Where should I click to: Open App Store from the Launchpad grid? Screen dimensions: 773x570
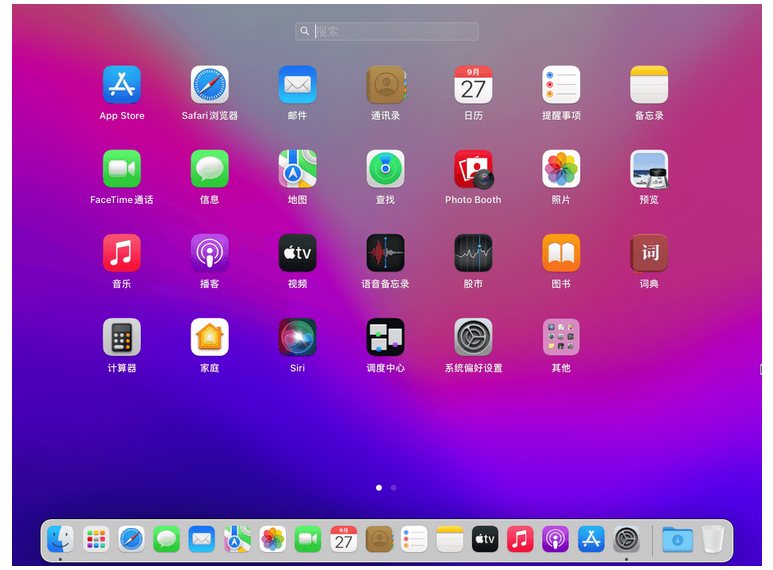pyautogui.click(x=122, y=85)
